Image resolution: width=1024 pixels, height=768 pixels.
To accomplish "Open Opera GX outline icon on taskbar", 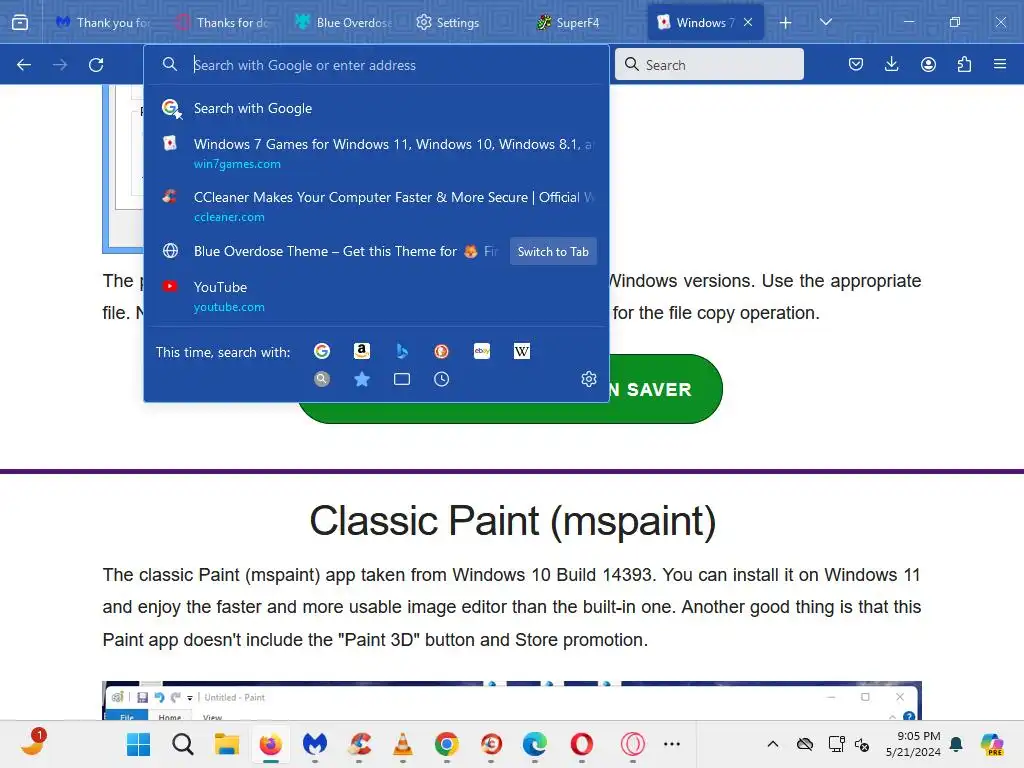I will tap(632, 744).
